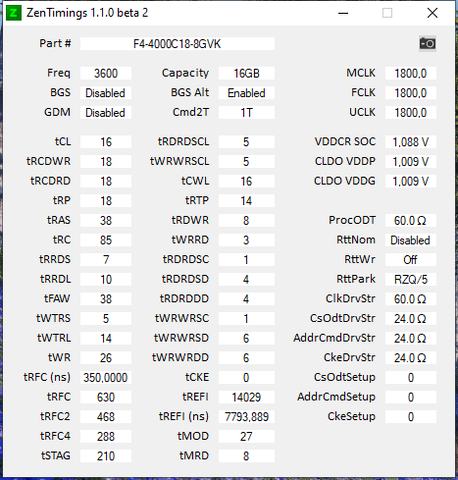Close the ZenTimings window
The width and height of the screenshot is (458, 480).
[x=432, y=13]
